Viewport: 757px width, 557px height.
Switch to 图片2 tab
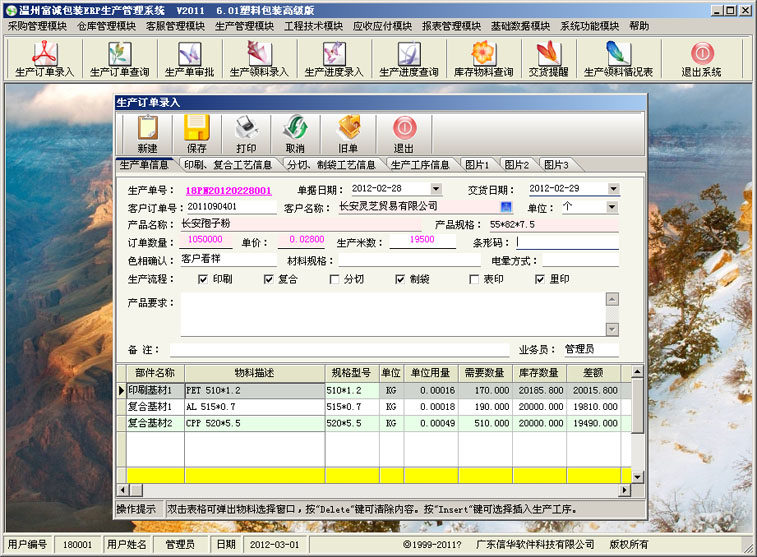pyautogui.click(x=517, y=165)
